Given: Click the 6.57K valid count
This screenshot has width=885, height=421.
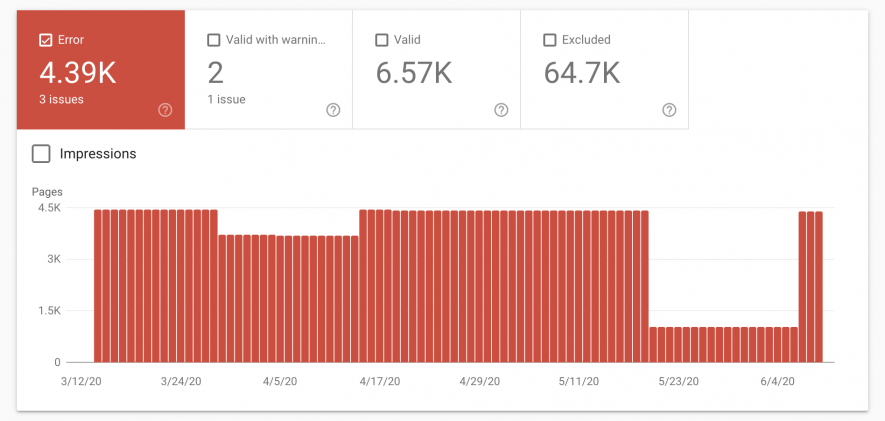Looking at the screenshot, I should coord(411,72).
